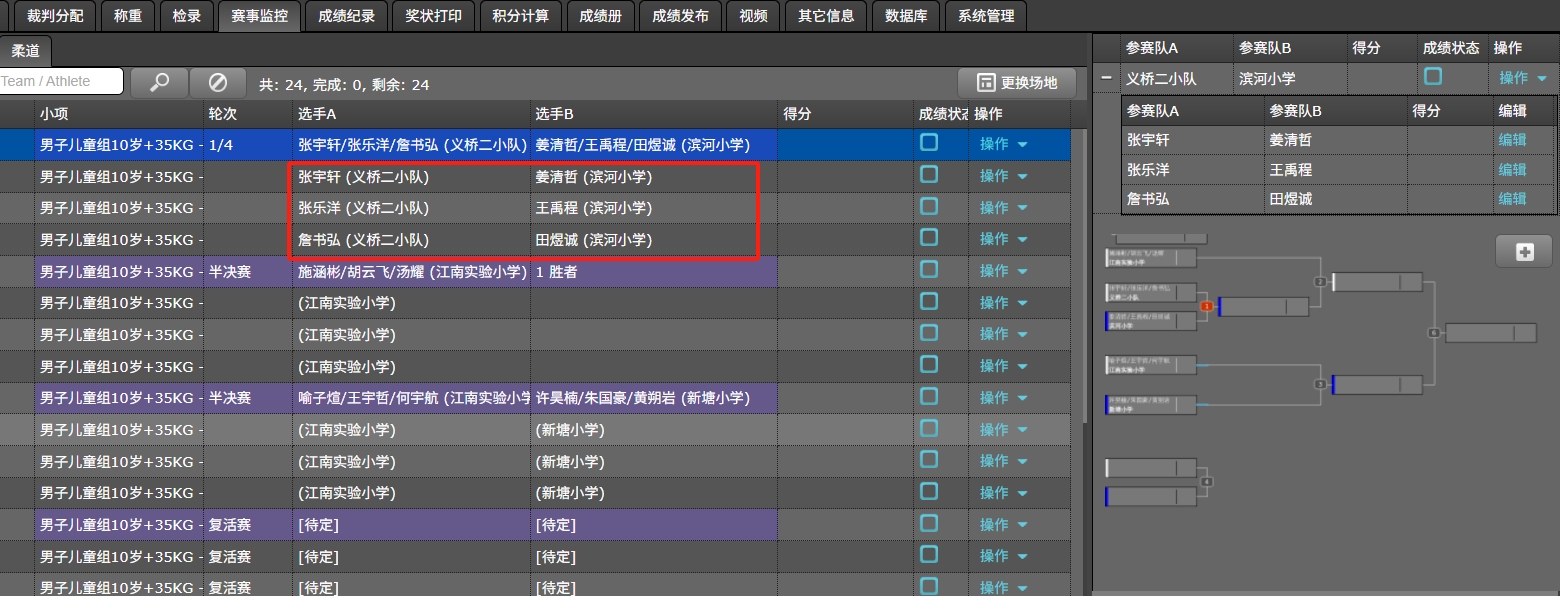This screenshot has width=1560, height=596.
Task: Collapse the 义桥二小队 row in right panel
Action: [x=1106, y=78]
